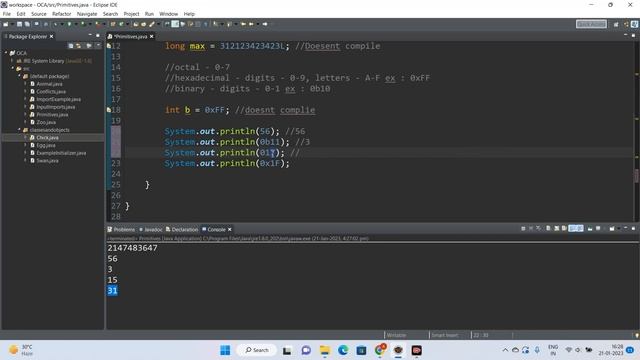Screen dimensions: 640x360
Task: Collapse the OCA project node
Action: (x=6, y=53)
